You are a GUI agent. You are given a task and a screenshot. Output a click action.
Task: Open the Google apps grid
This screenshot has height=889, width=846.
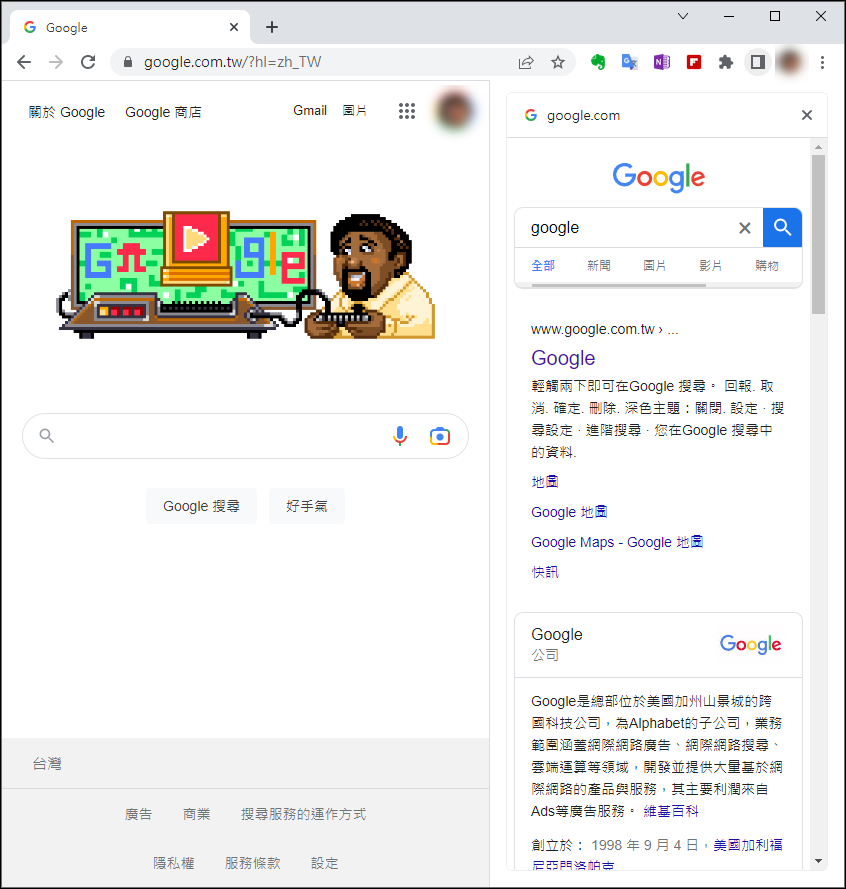click(x=407, y=111)
